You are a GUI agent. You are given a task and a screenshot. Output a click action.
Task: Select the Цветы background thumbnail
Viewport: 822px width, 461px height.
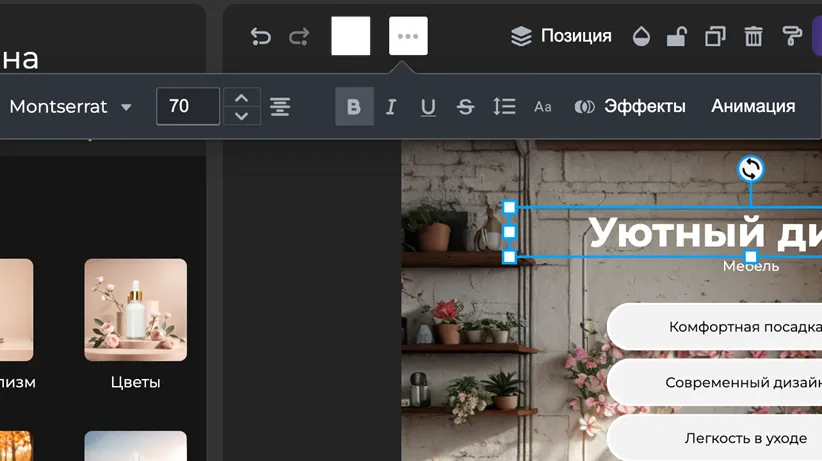point(136,309)
